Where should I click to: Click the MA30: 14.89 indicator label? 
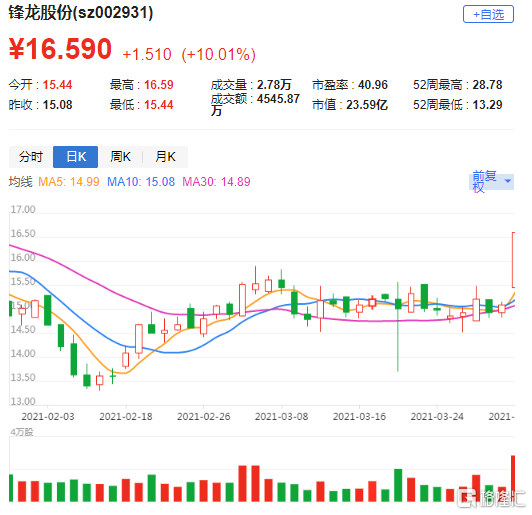216,182
